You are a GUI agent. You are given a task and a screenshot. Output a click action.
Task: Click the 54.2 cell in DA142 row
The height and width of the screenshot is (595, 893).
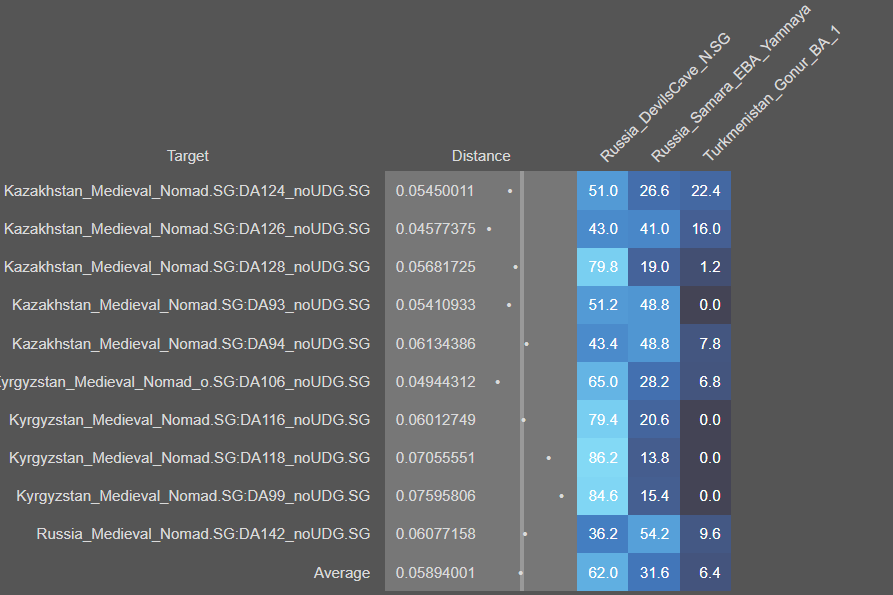[x=654, y=534]
